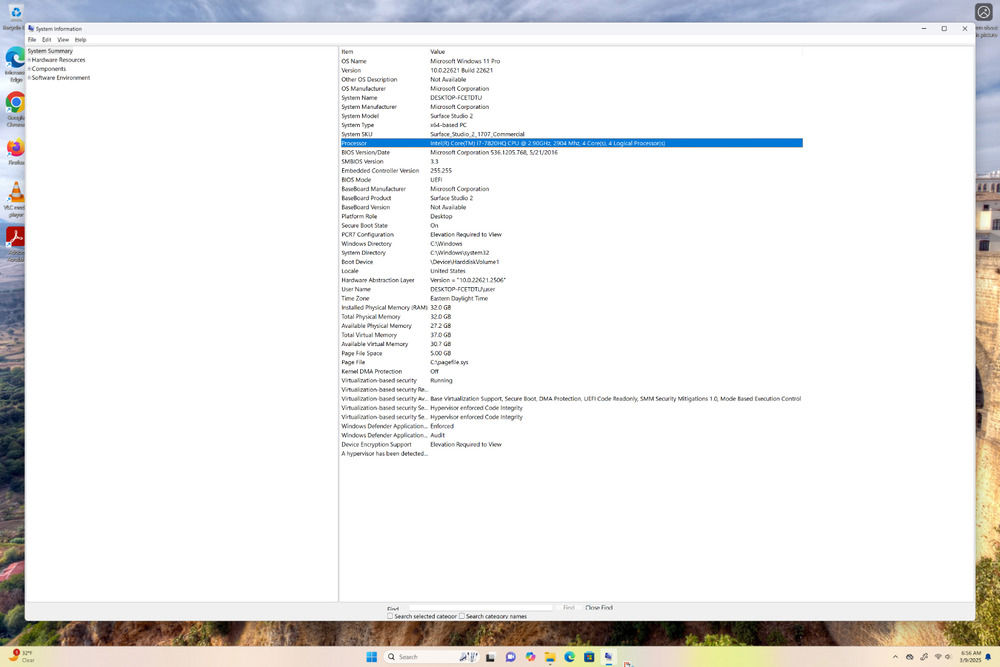Launch Copilot from the taskbar
This screenshot has width=1000, height=667.
click(530, 657)
